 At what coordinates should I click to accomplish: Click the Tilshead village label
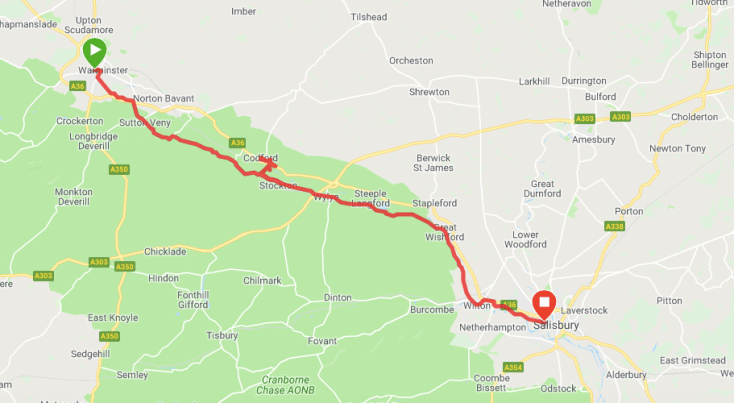pos(369,17)
